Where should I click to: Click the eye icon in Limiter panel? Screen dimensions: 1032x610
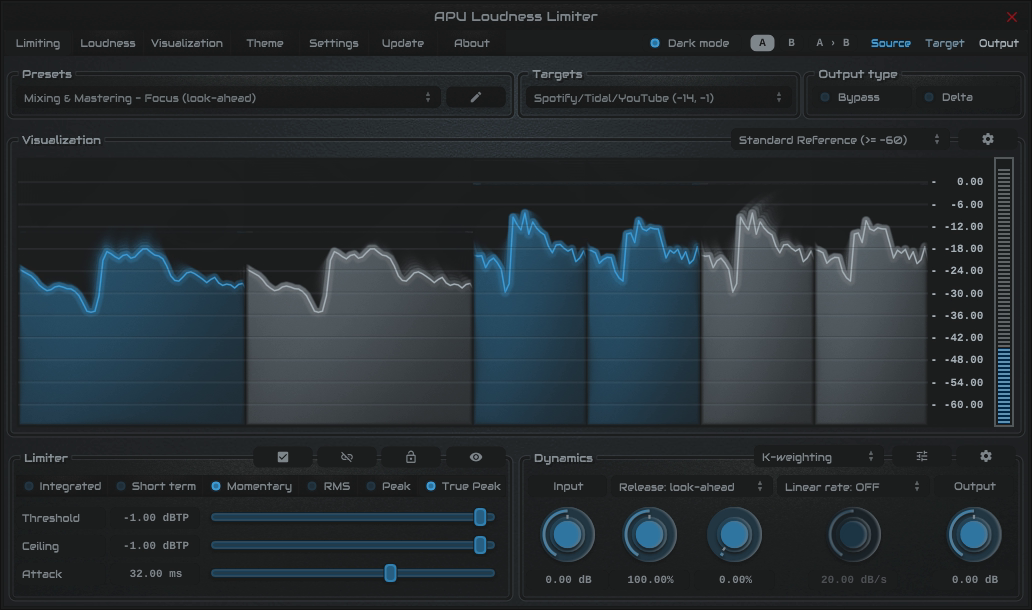pyautogui.click(x=475, y=457)
